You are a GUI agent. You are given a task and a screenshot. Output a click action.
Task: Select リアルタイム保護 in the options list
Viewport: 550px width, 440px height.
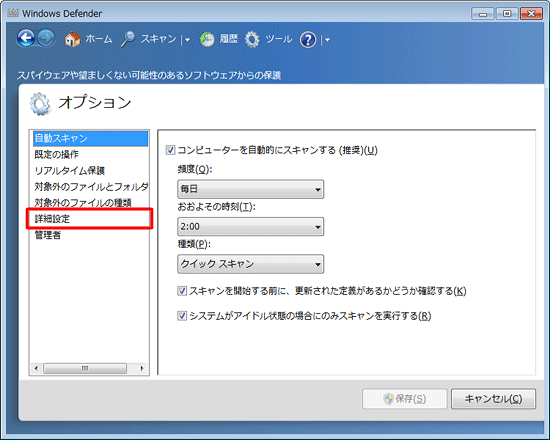pos(90,171)
